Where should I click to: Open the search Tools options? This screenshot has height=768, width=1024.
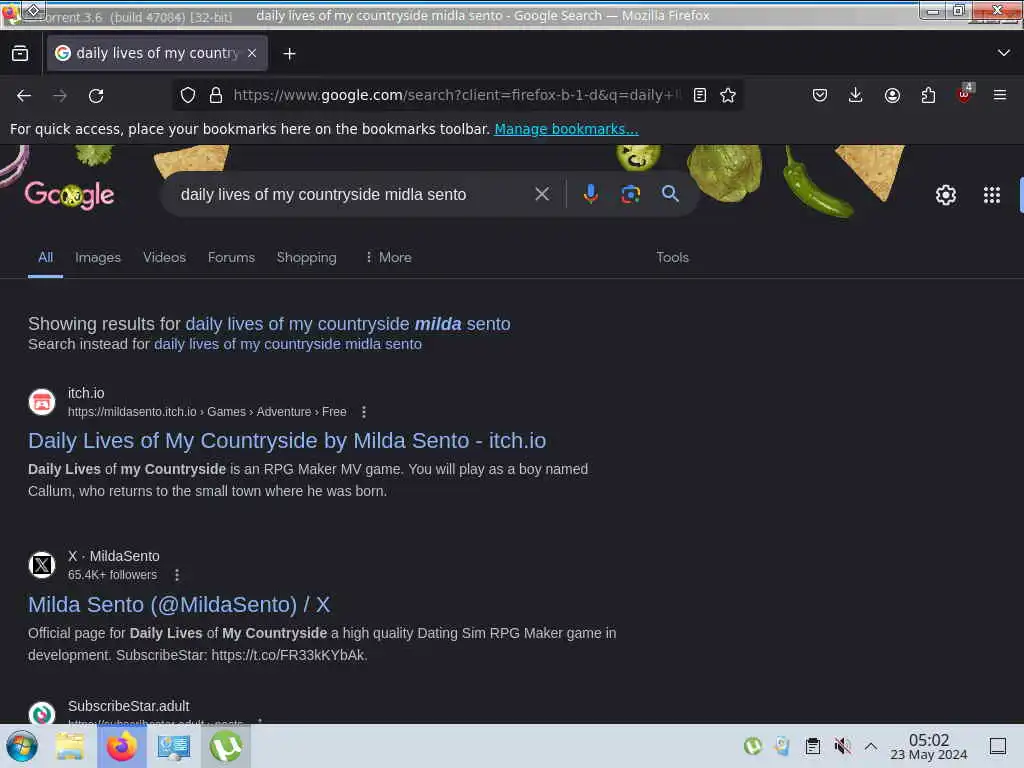673,257
